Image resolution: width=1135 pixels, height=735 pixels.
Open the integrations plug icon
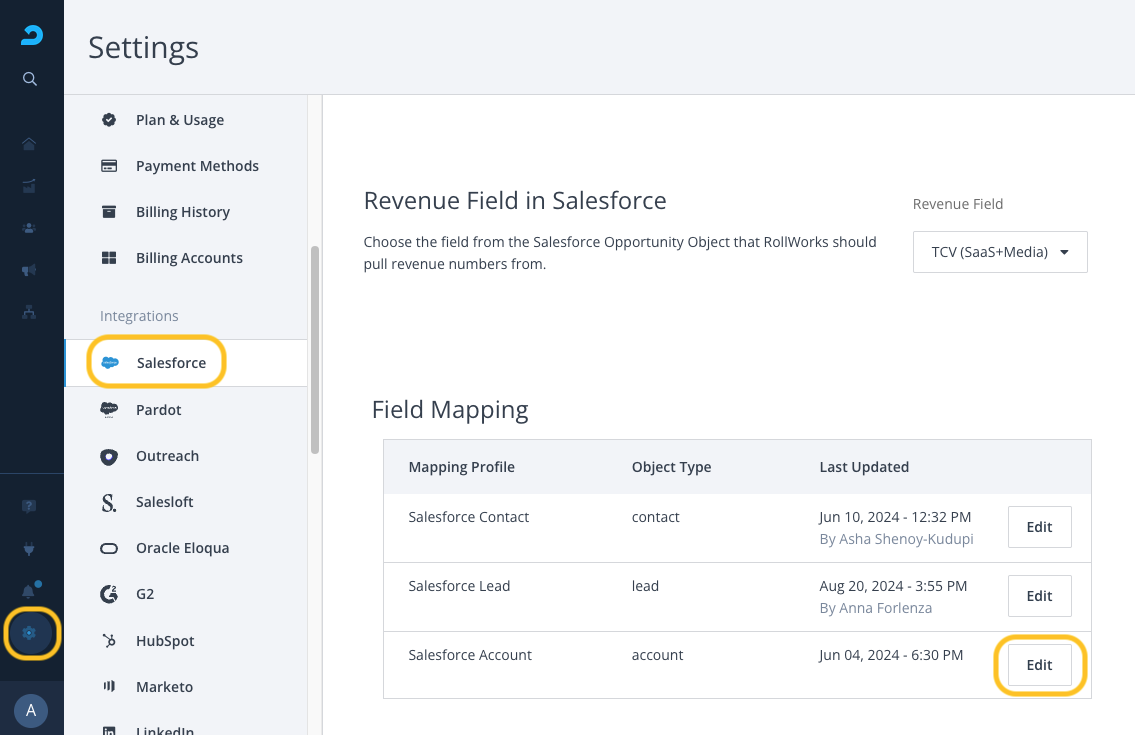(x=29, y=548)
